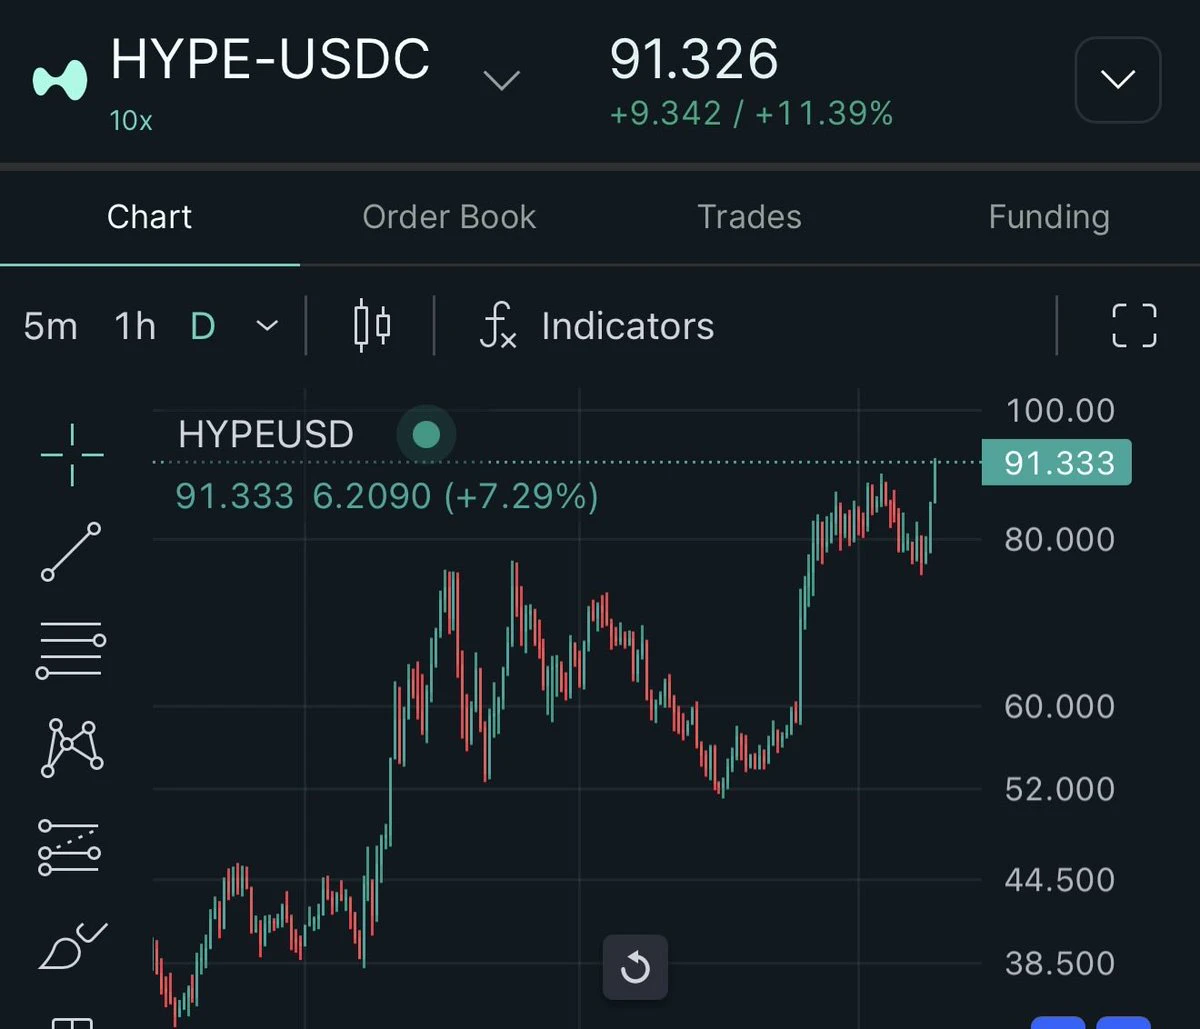Open the more timeframes dropdown arrow
1200x1029 pixels.
(267, 326)
